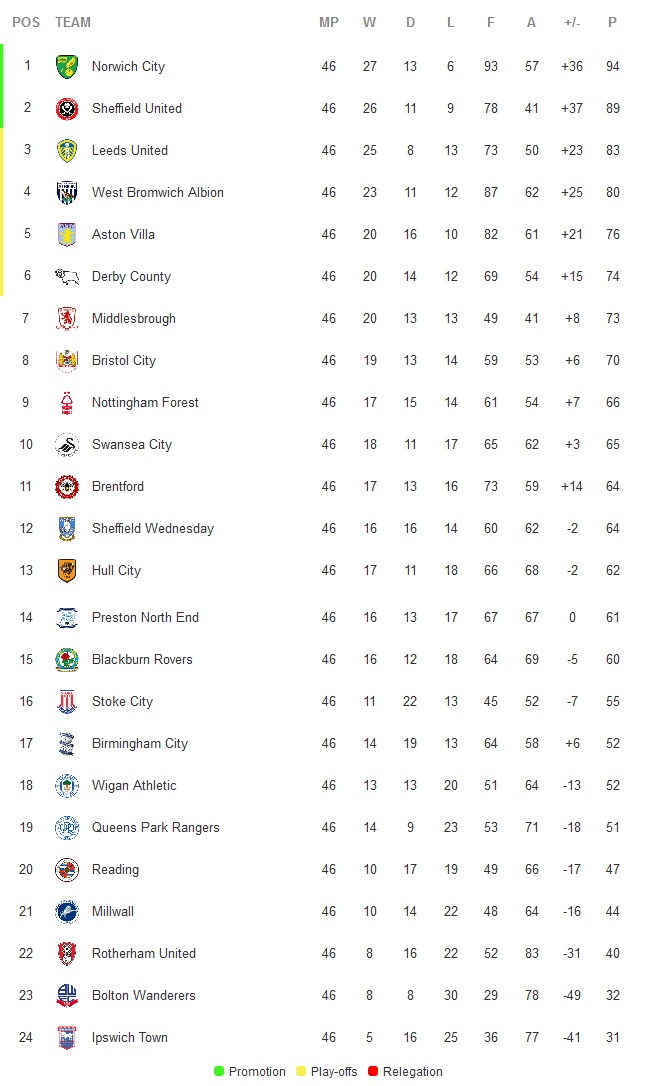Click the Aston Villa club crest
Viewport: 645px width, 1086px height.
point(67,235)
